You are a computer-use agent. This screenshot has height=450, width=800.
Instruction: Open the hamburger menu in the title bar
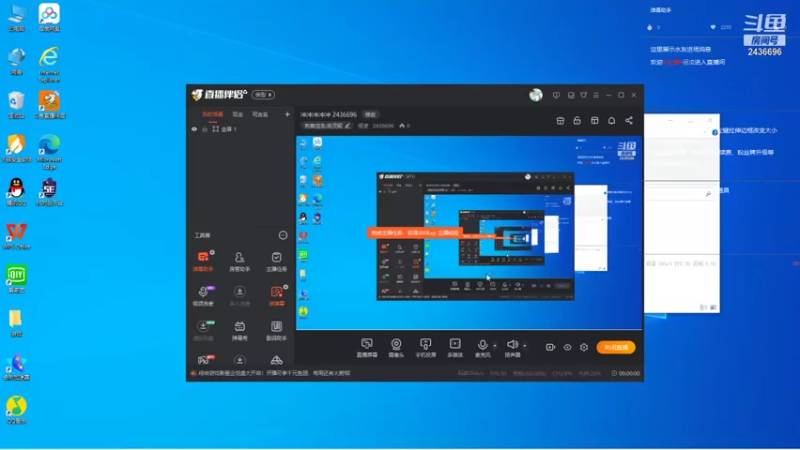coord(596,95)
